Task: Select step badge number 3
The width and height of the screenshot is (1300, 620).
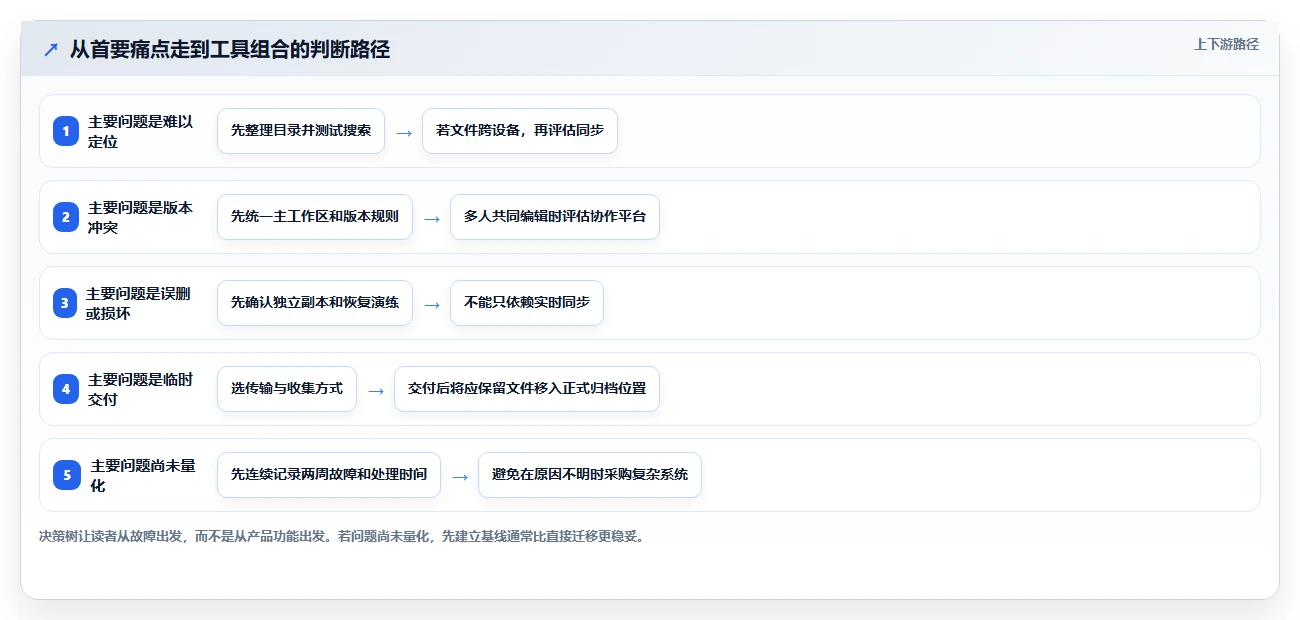Action: coord(65,303)
